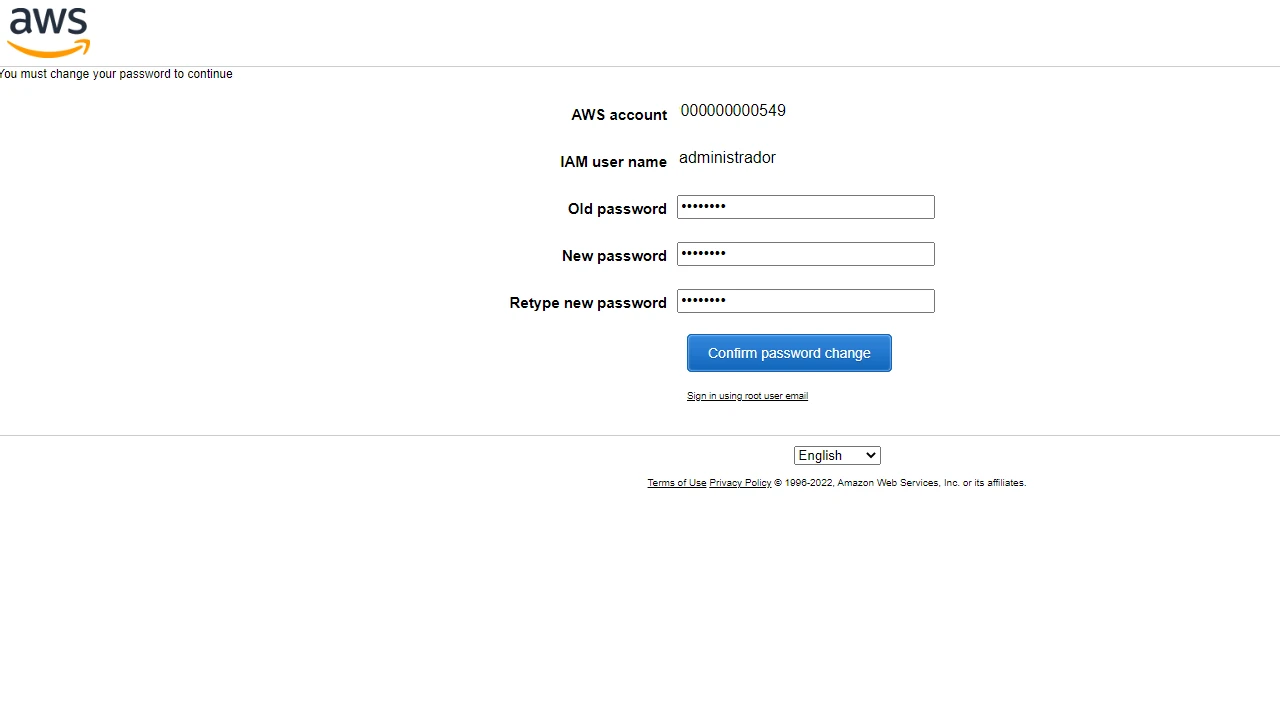This screenshot has width=1280, height=720.
Task: Select IAM user name administrador
Action: (x=727, y=158)
